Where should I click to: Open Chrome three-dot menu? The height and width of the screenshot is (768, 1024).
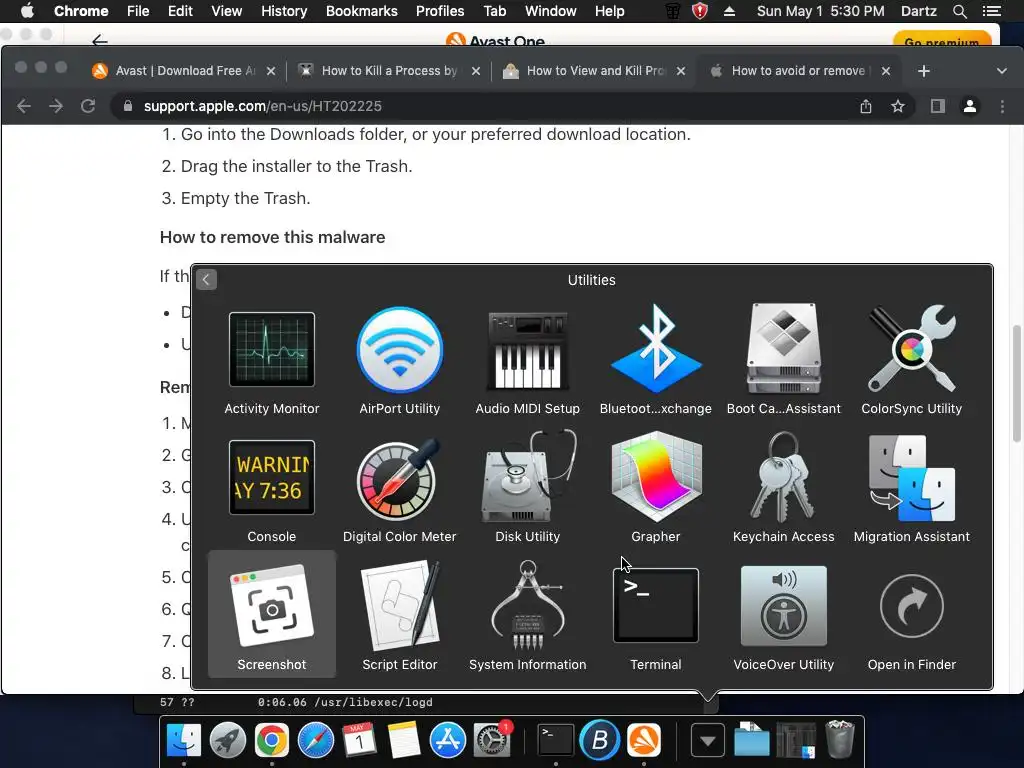click(x=1002, y=106)
